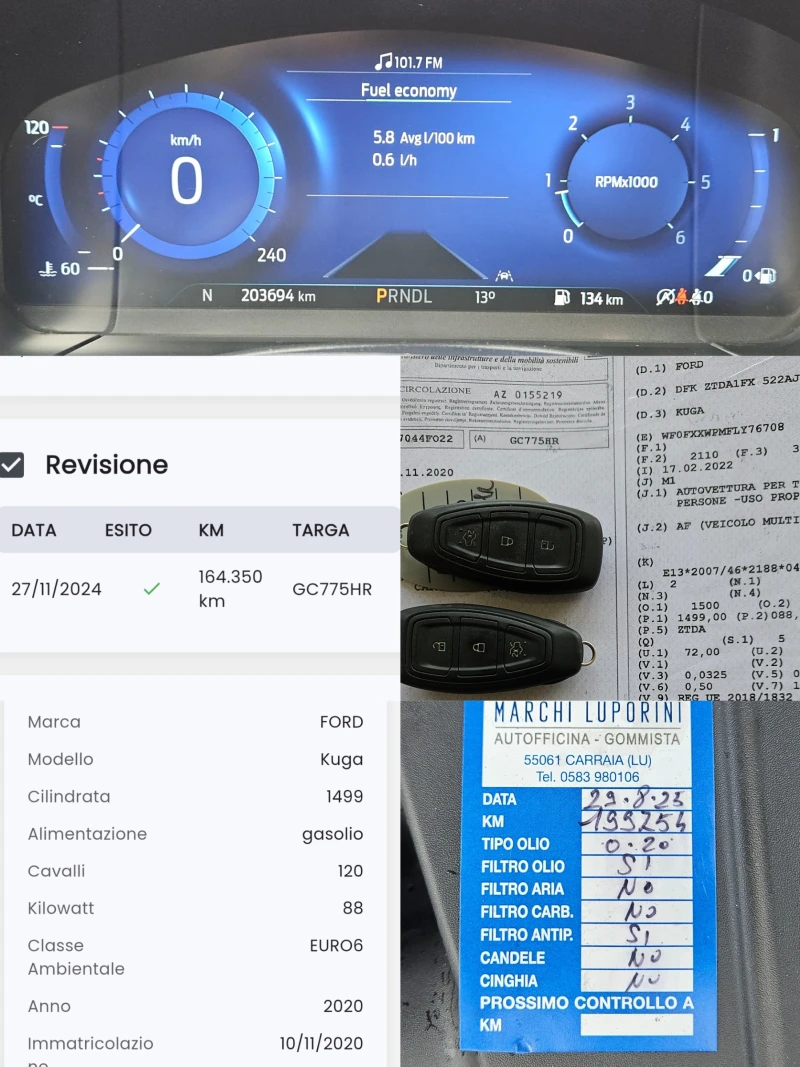Click the fuel pump icon showing 134 km range
Screen dimensions: 800x1067
(x=560, y=296)
